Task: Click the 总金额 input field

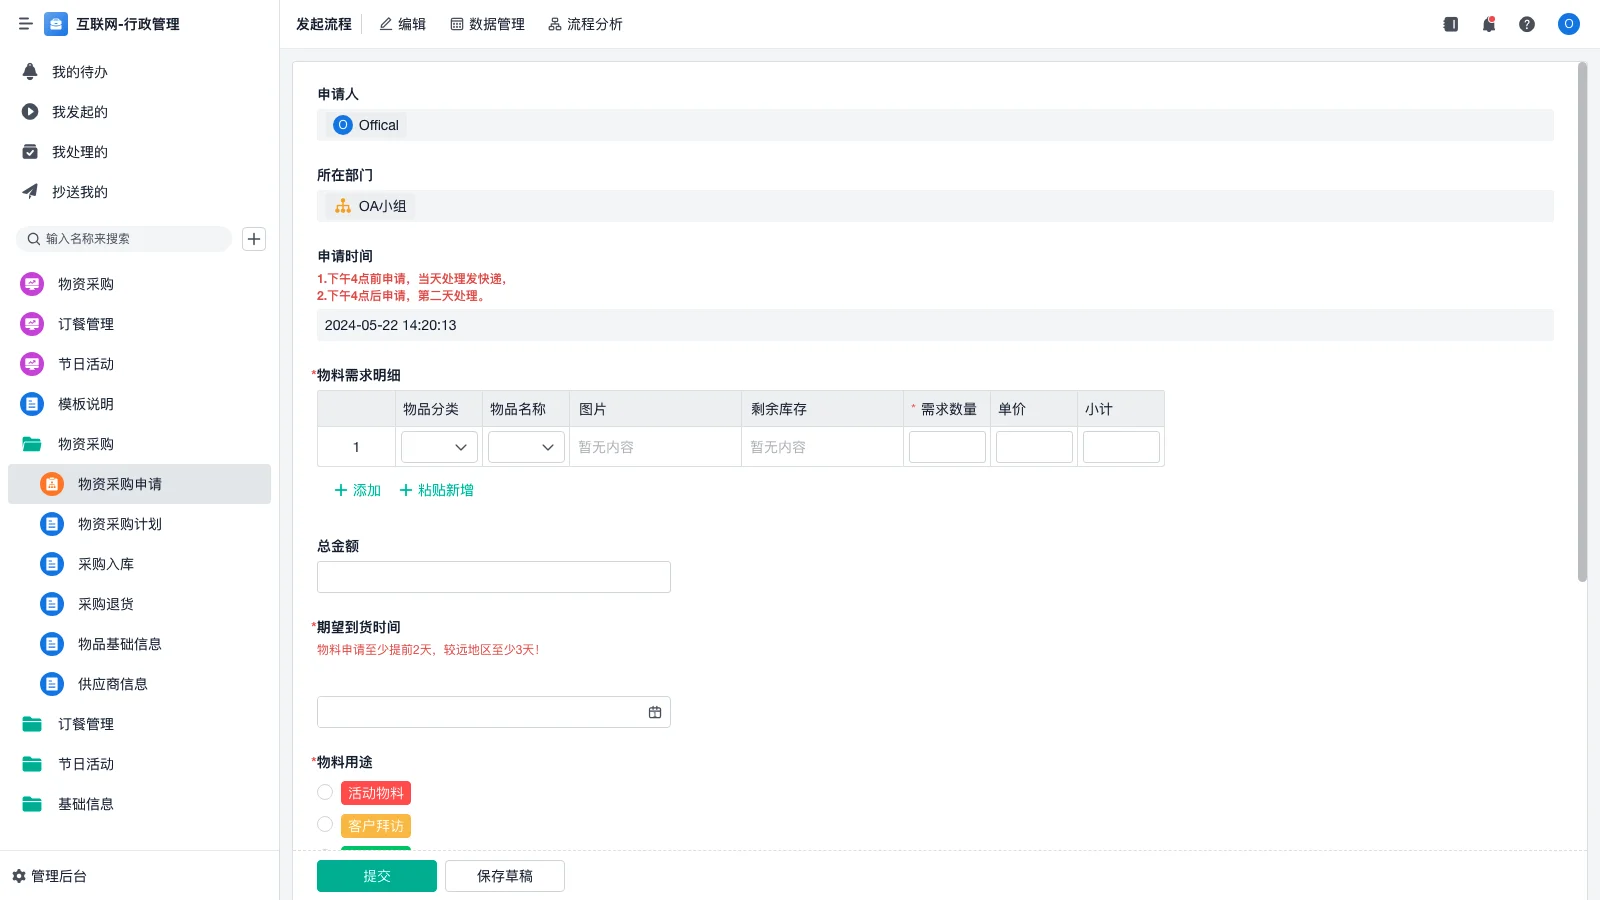Action: pyautogui.click(x=493, y=577)
